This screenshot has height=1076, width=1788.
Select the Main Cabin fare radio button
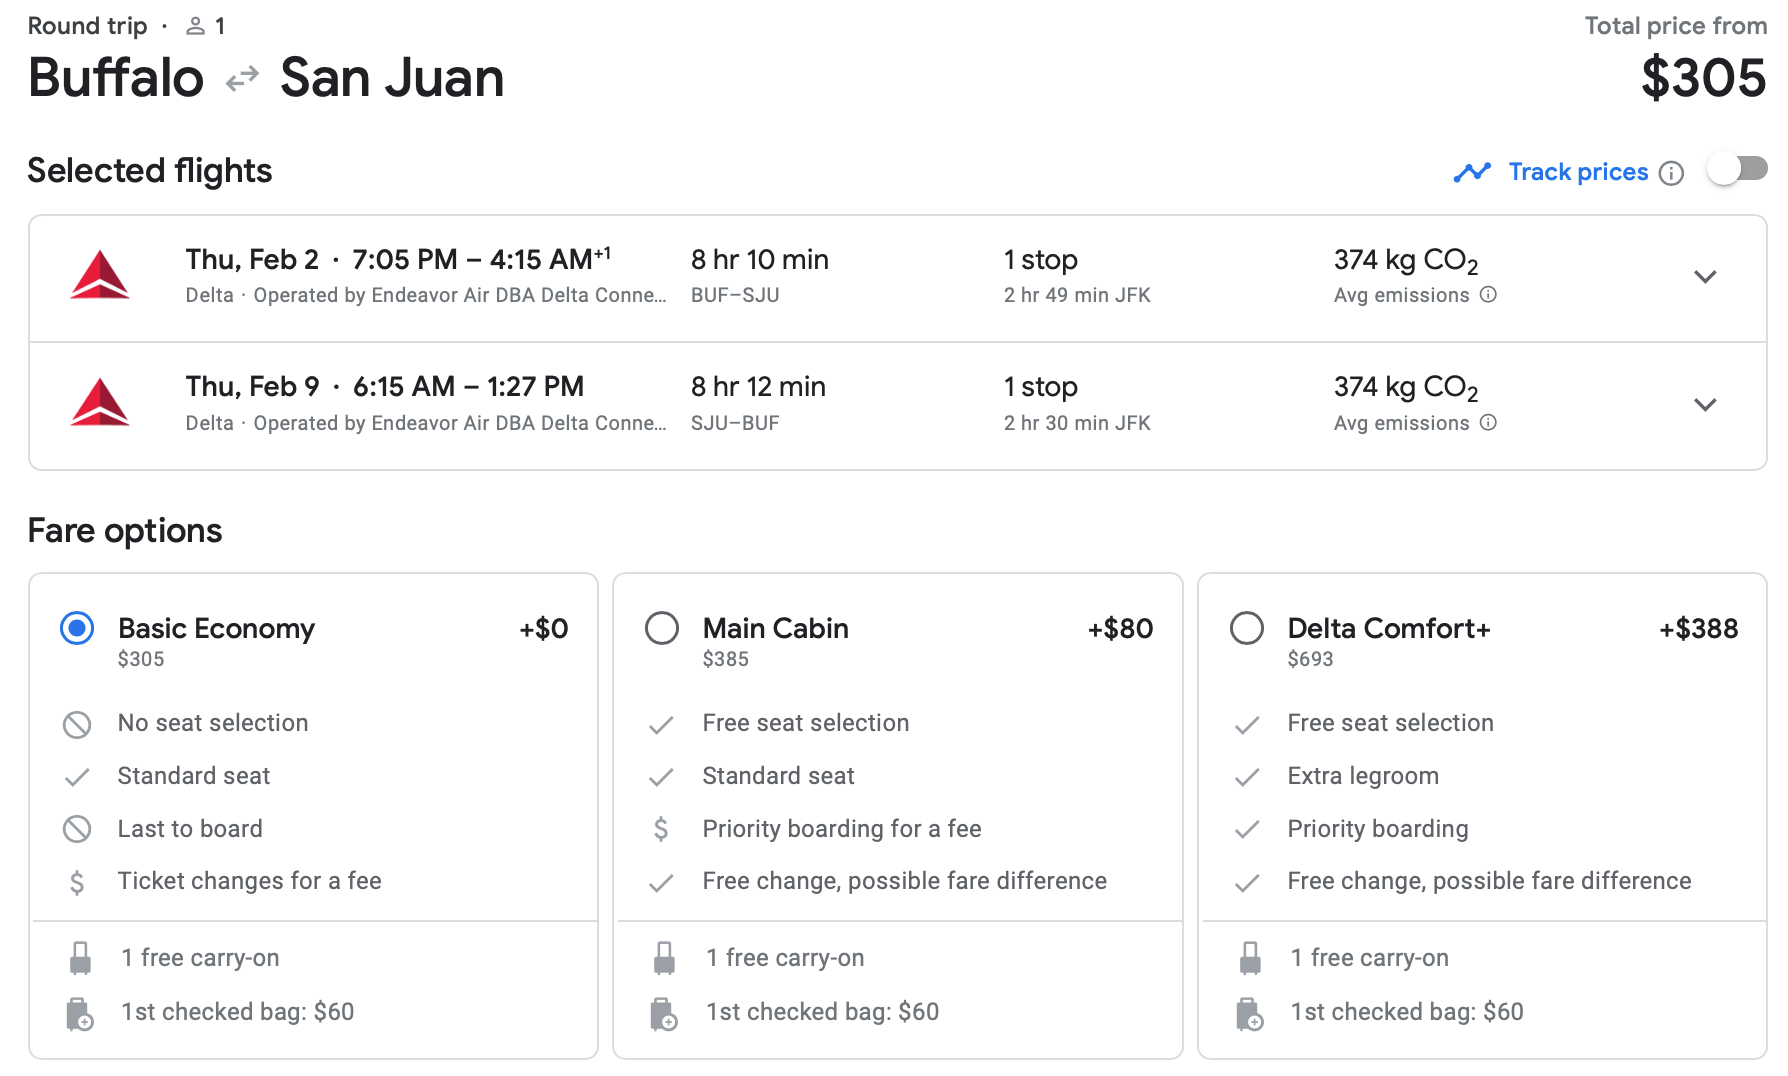662,628
